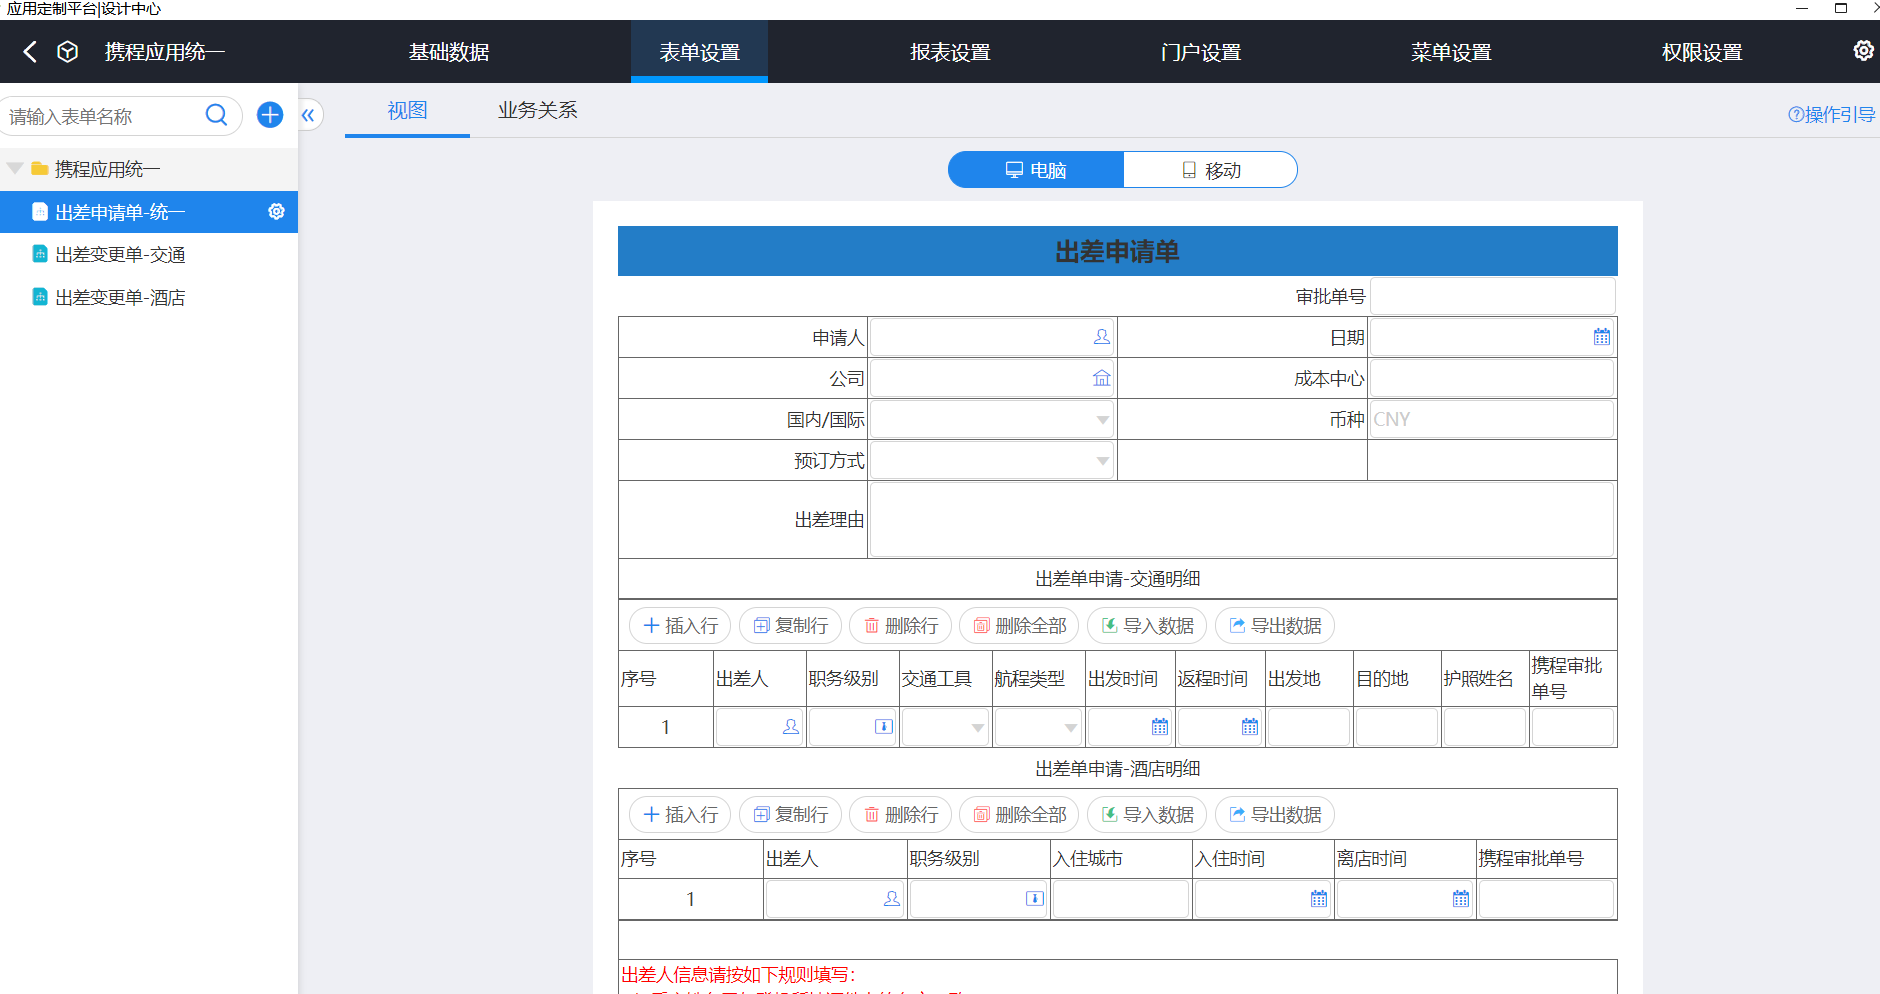Collapse the 携程应用统一 folder tree

15,169
